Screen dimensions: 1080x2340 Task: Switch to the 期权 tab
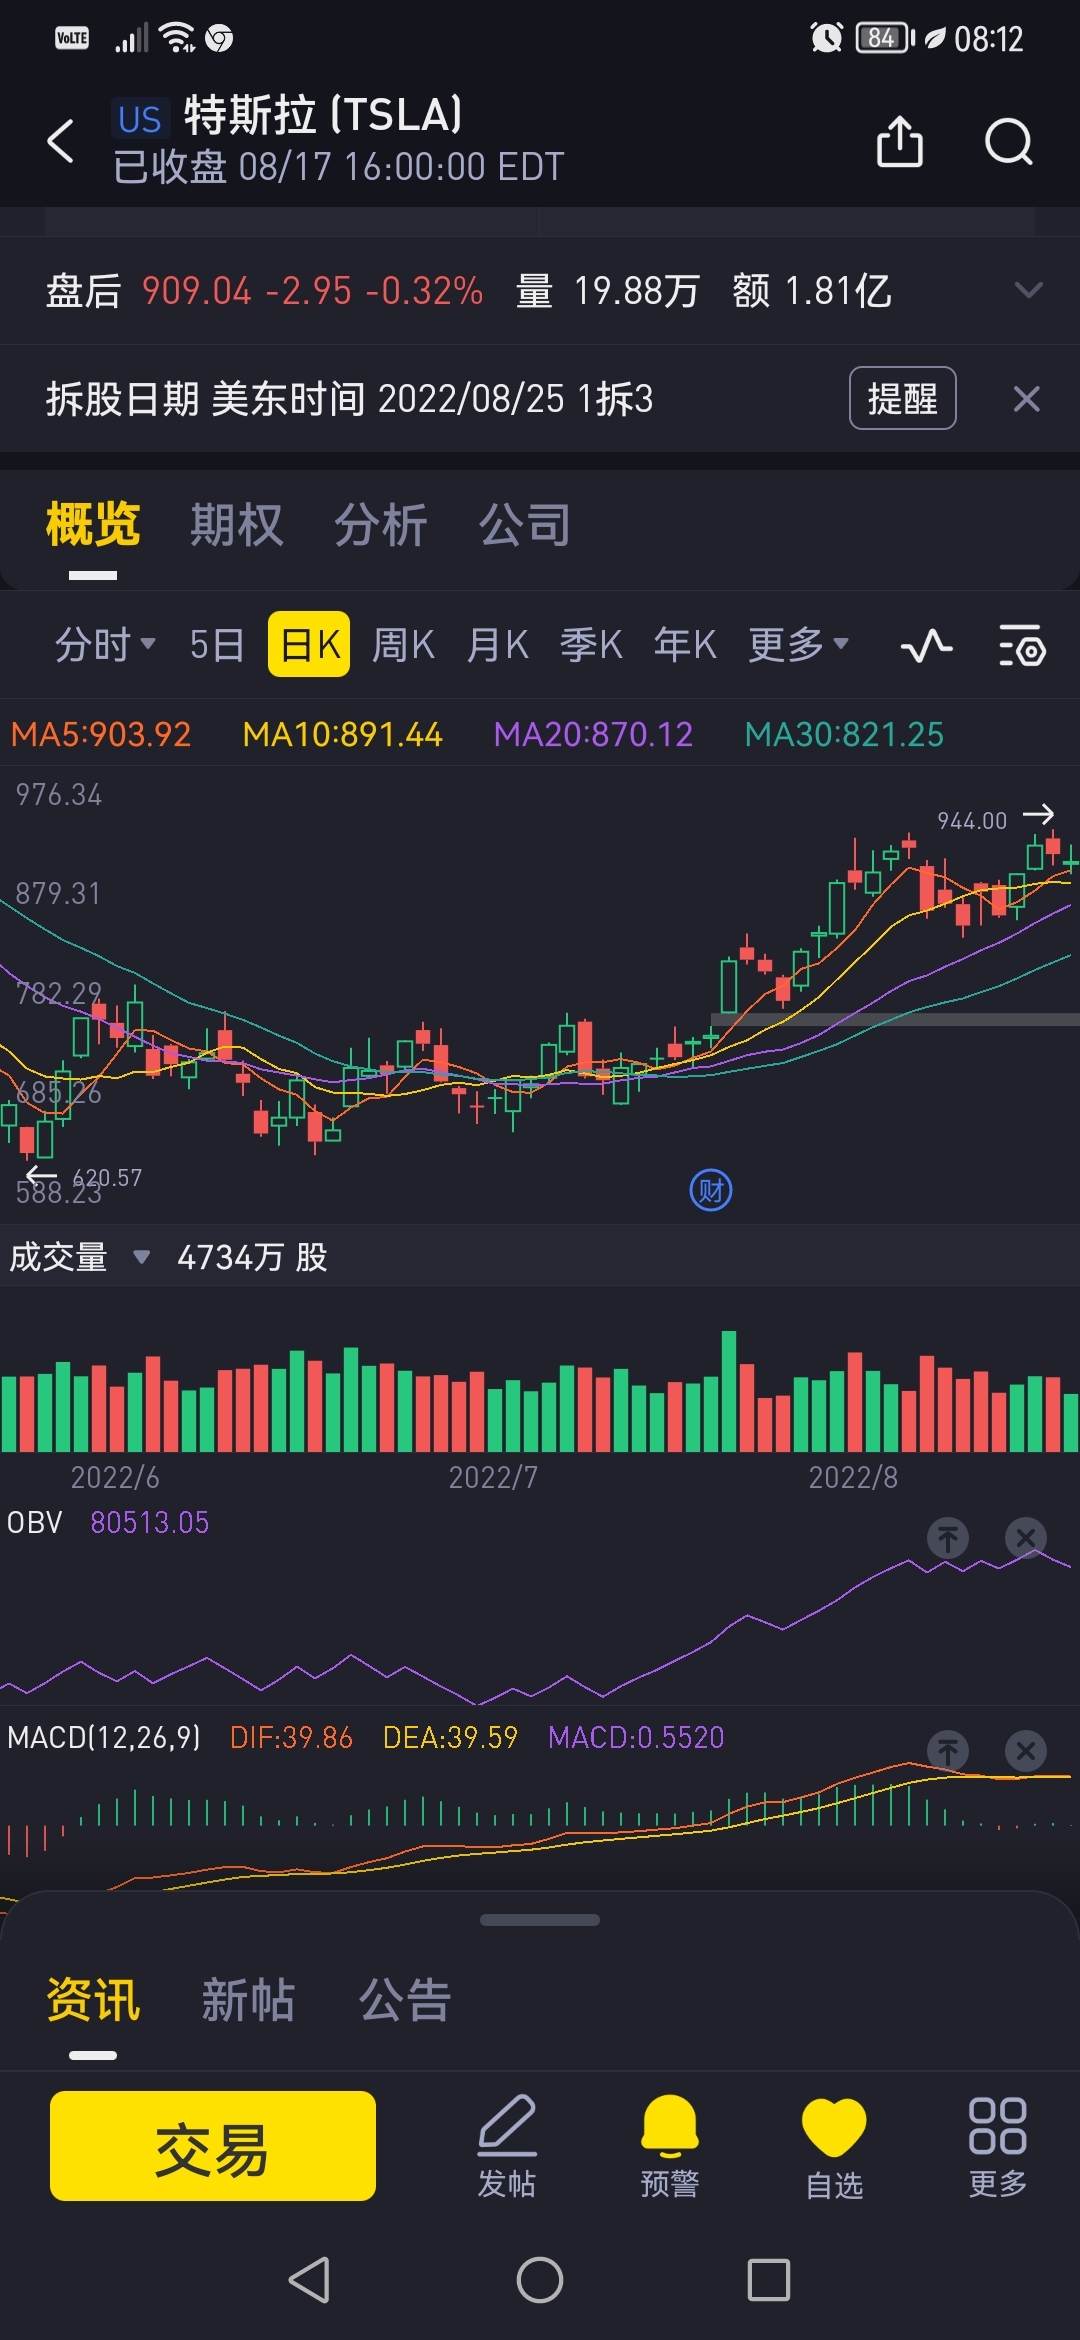tap(237, 525)
